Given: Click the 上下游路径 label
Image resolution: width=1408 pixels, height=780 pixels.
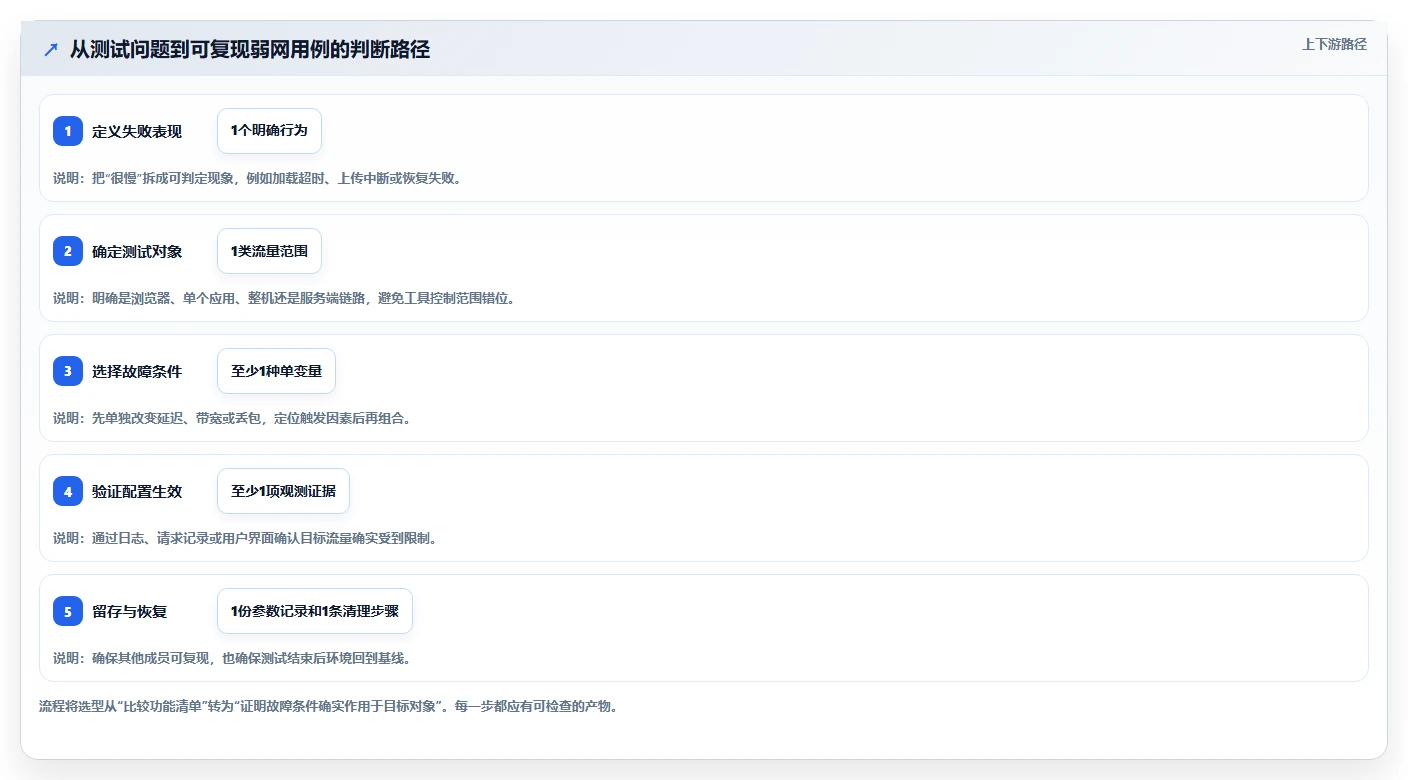Looking at the screenshot, I should pyautogui.click(x=1334, y=44).
